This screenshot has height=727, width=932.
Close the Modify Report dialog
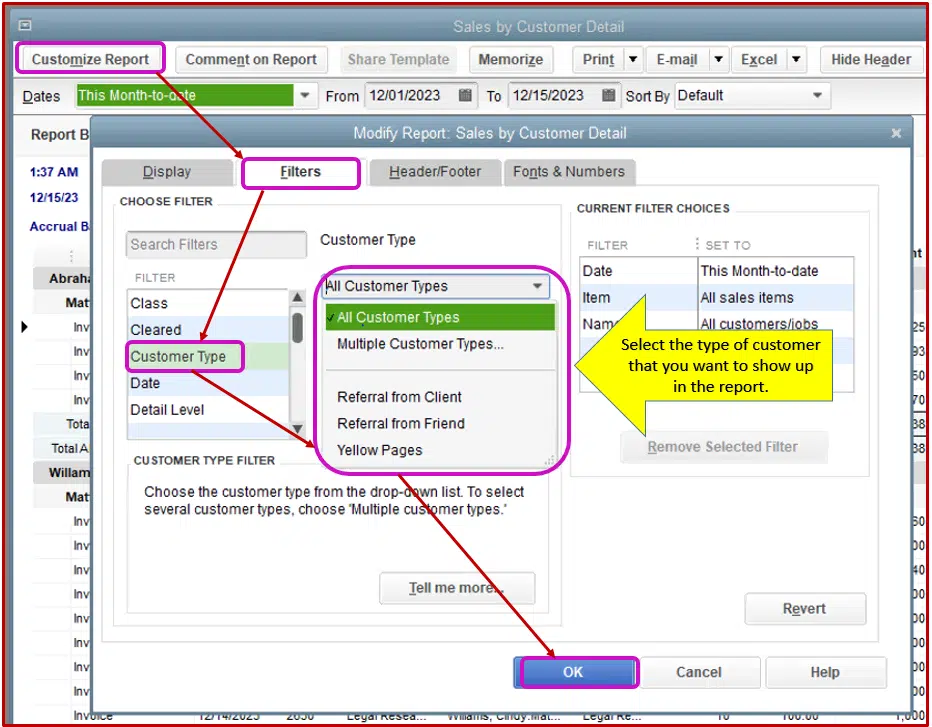[x=896, y=133]
